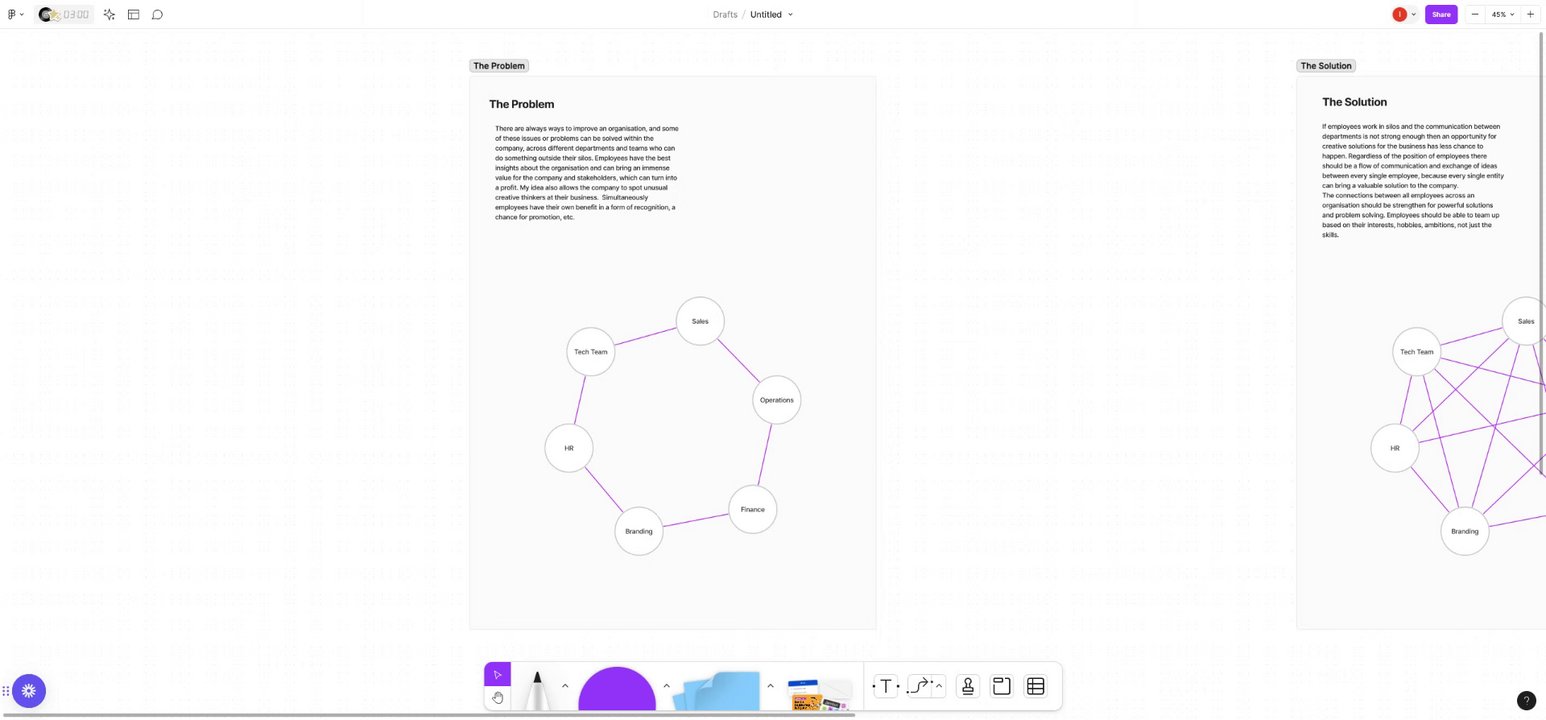Viewport: 1546px width, 720px height.
Task: Click the Drafts breadcrumb link
Action: point(725,14)
